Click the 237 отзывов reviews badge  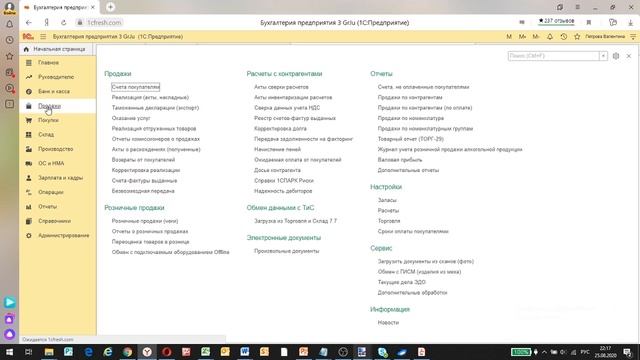[x=556, y=21]
